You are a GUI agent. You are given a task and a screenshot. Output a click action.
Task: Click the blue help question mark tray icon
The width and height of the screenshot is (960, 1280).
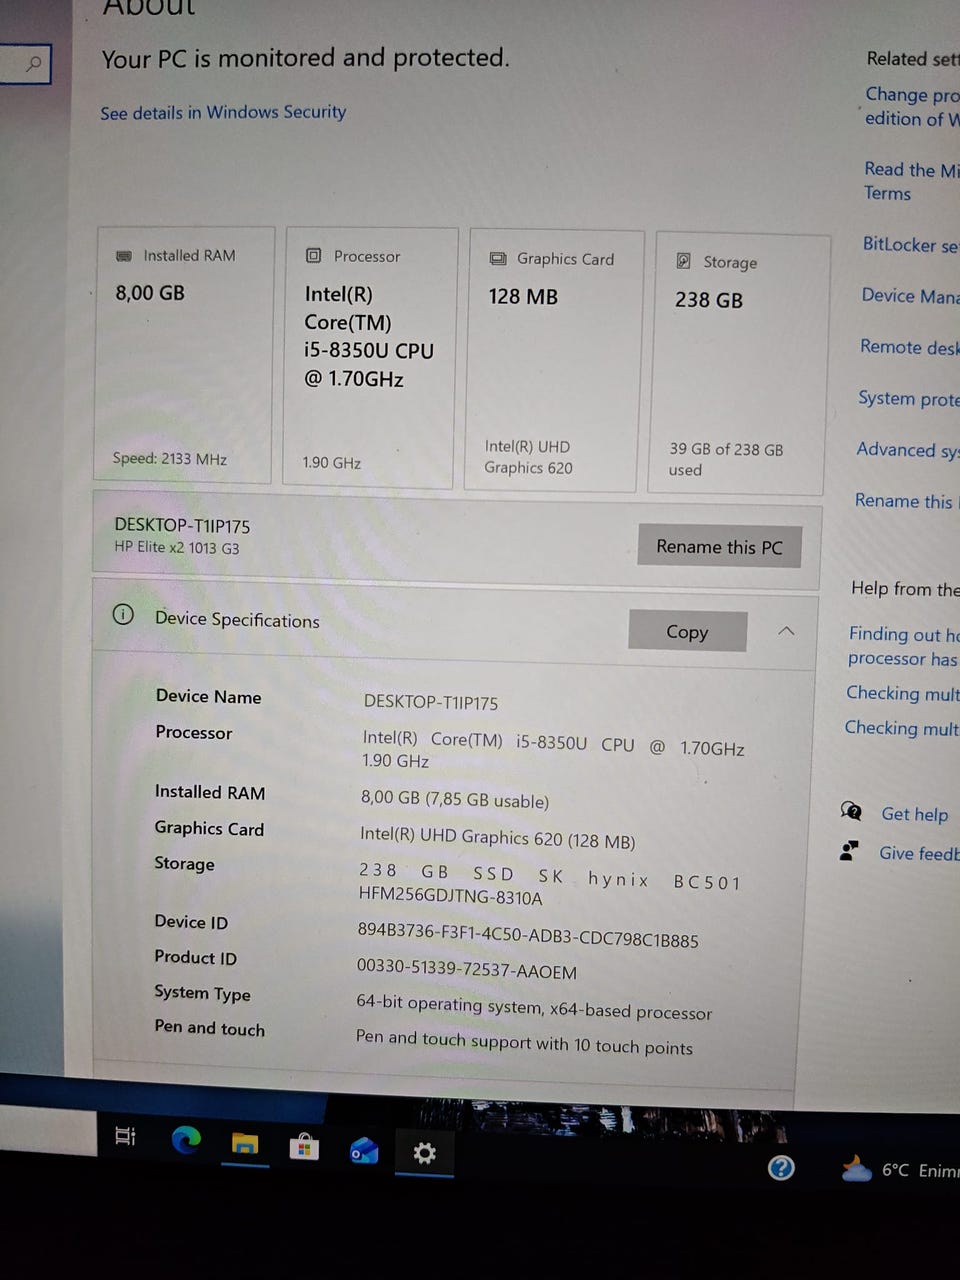pyautogui.click(x=781, y=1167)
